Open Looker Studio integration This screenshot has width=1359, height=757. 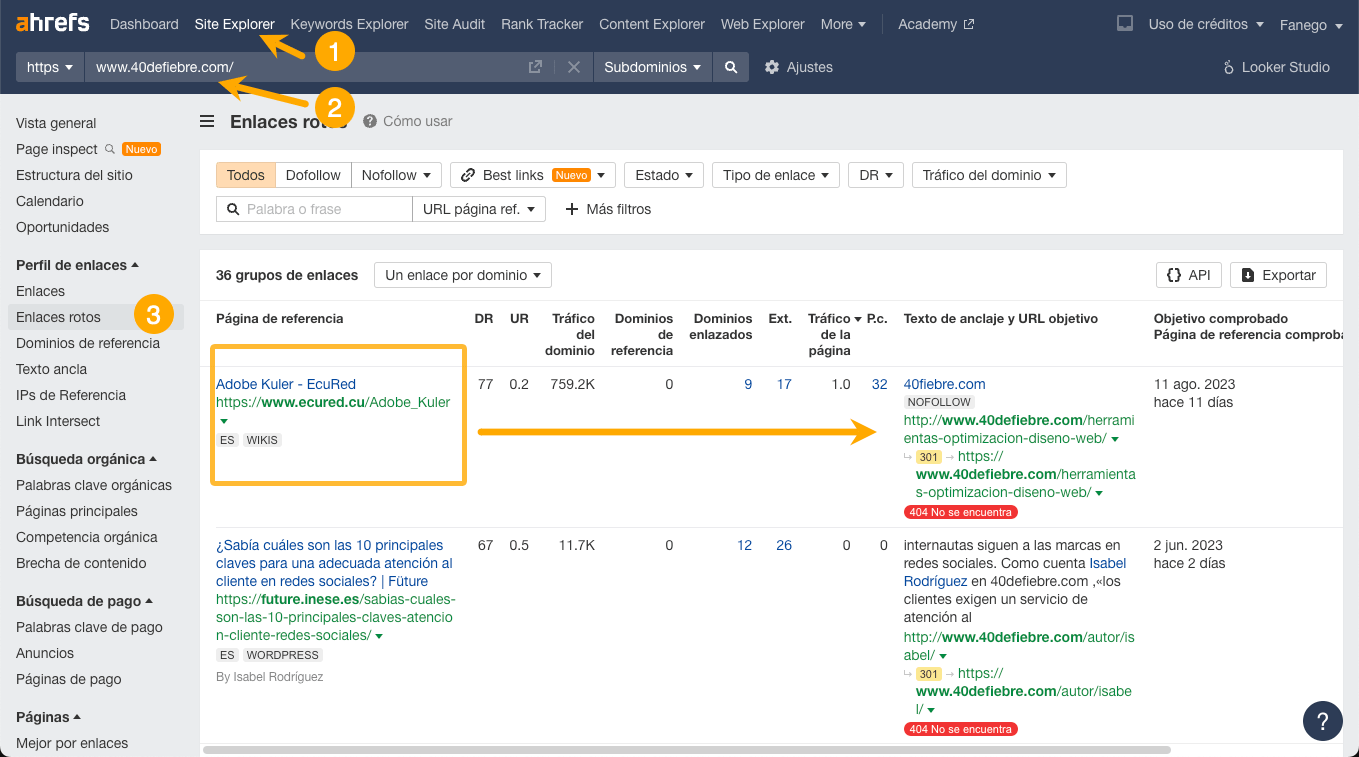(1276, 67)
